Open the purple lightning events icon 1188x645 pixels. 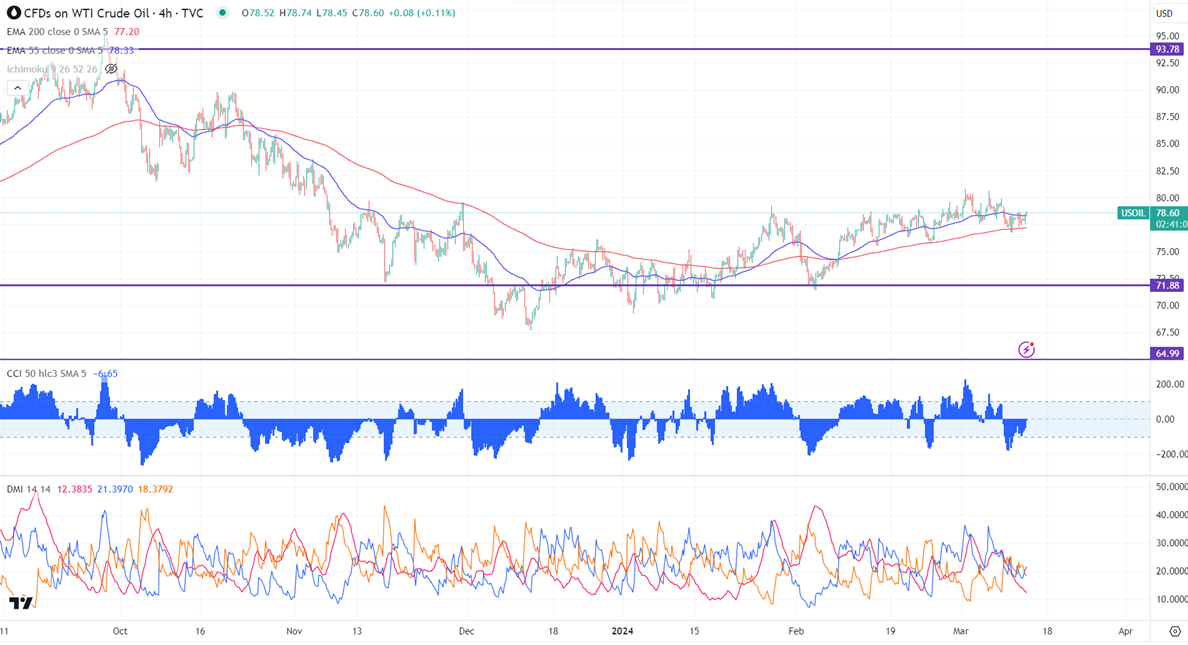point(1026,349)
